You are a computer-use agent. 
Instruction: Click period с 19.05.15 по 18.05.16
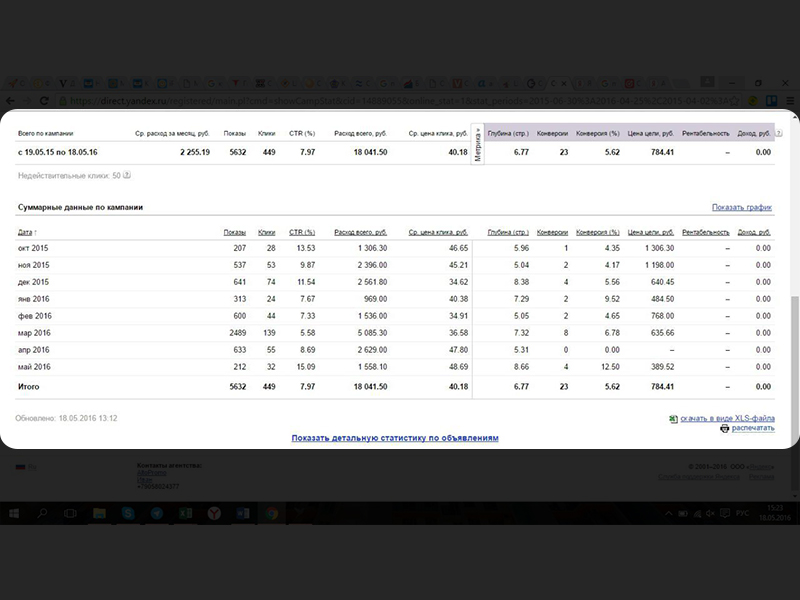[x=58, y=152]
